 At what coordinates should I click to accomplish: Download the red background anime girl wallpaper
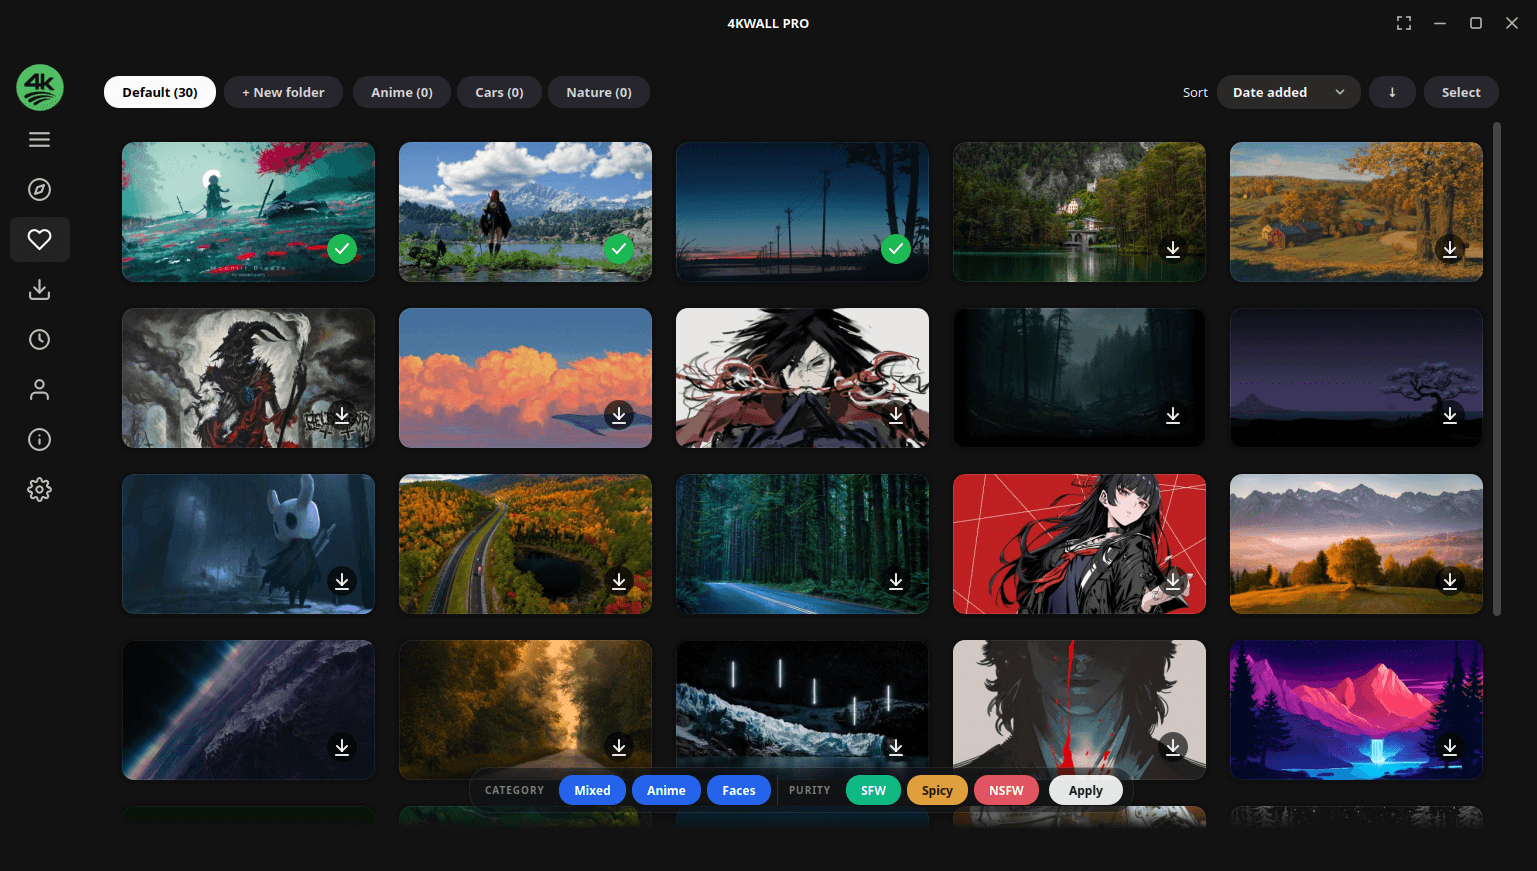pyautogui.click(x=1173, y=581)
